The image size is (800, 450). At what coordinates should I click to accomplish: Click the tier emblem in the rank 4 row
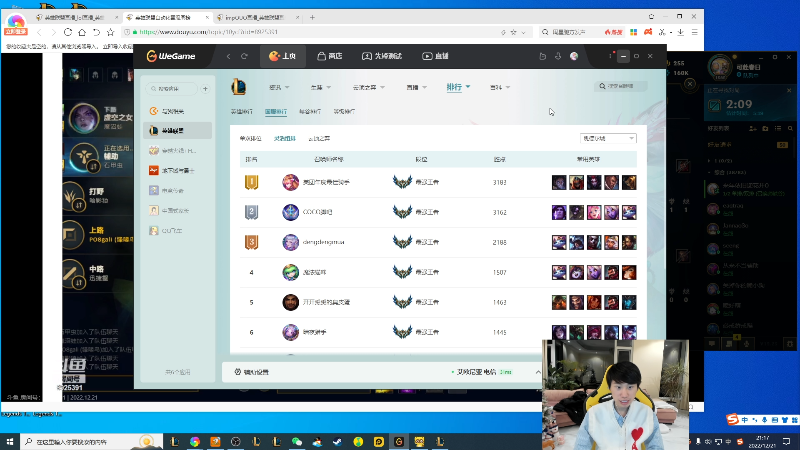tap(403, 272)
